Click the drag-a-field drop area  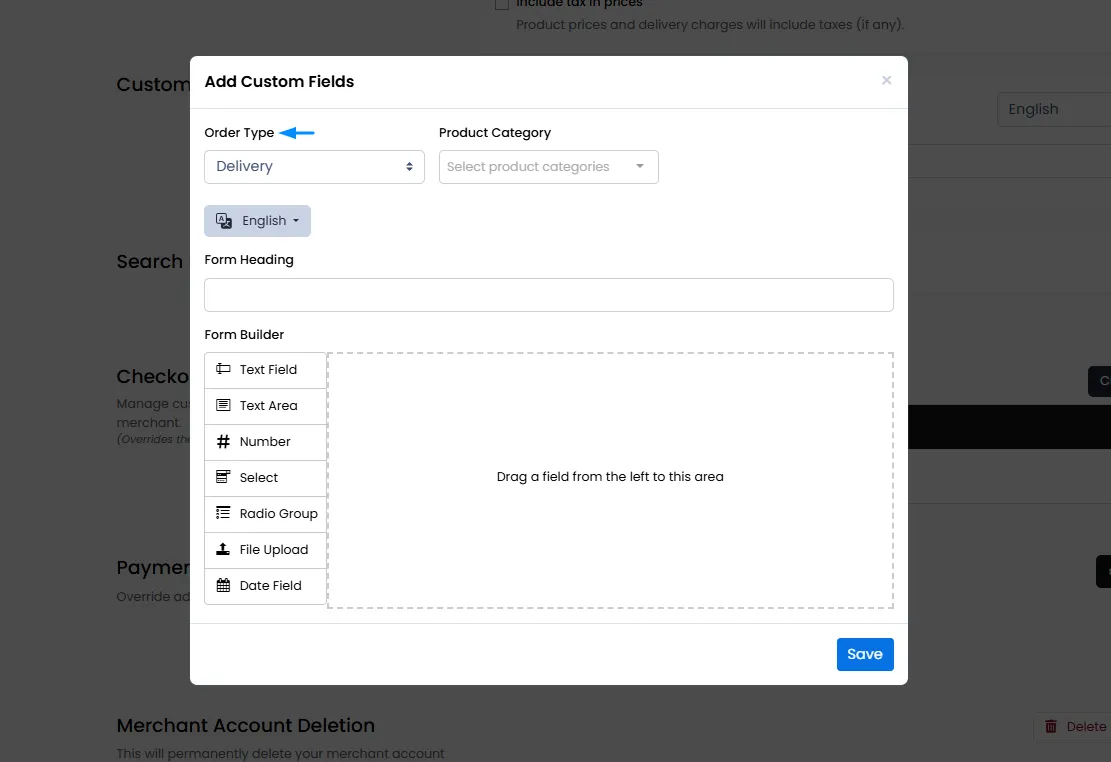coord(610,480)
